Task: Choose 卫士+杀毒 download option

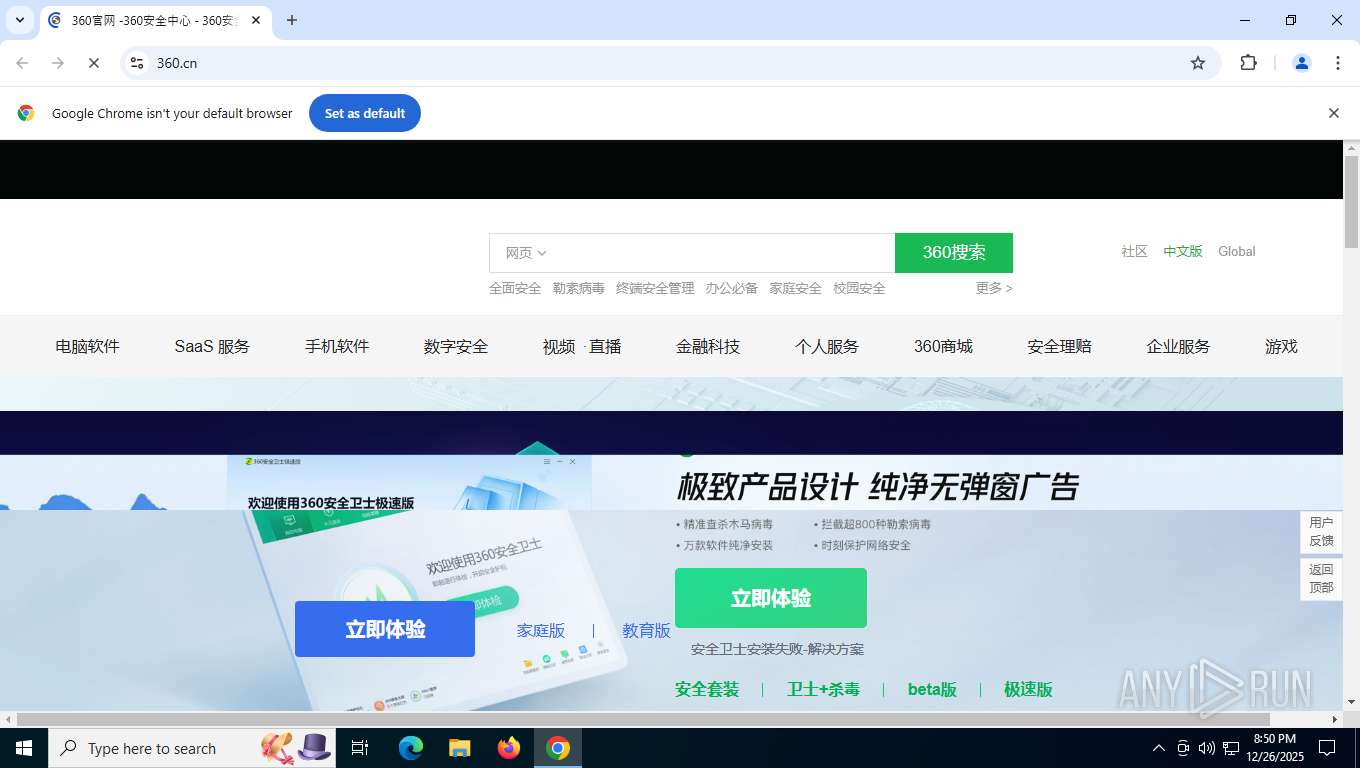Action: click(x=823, y=690)
